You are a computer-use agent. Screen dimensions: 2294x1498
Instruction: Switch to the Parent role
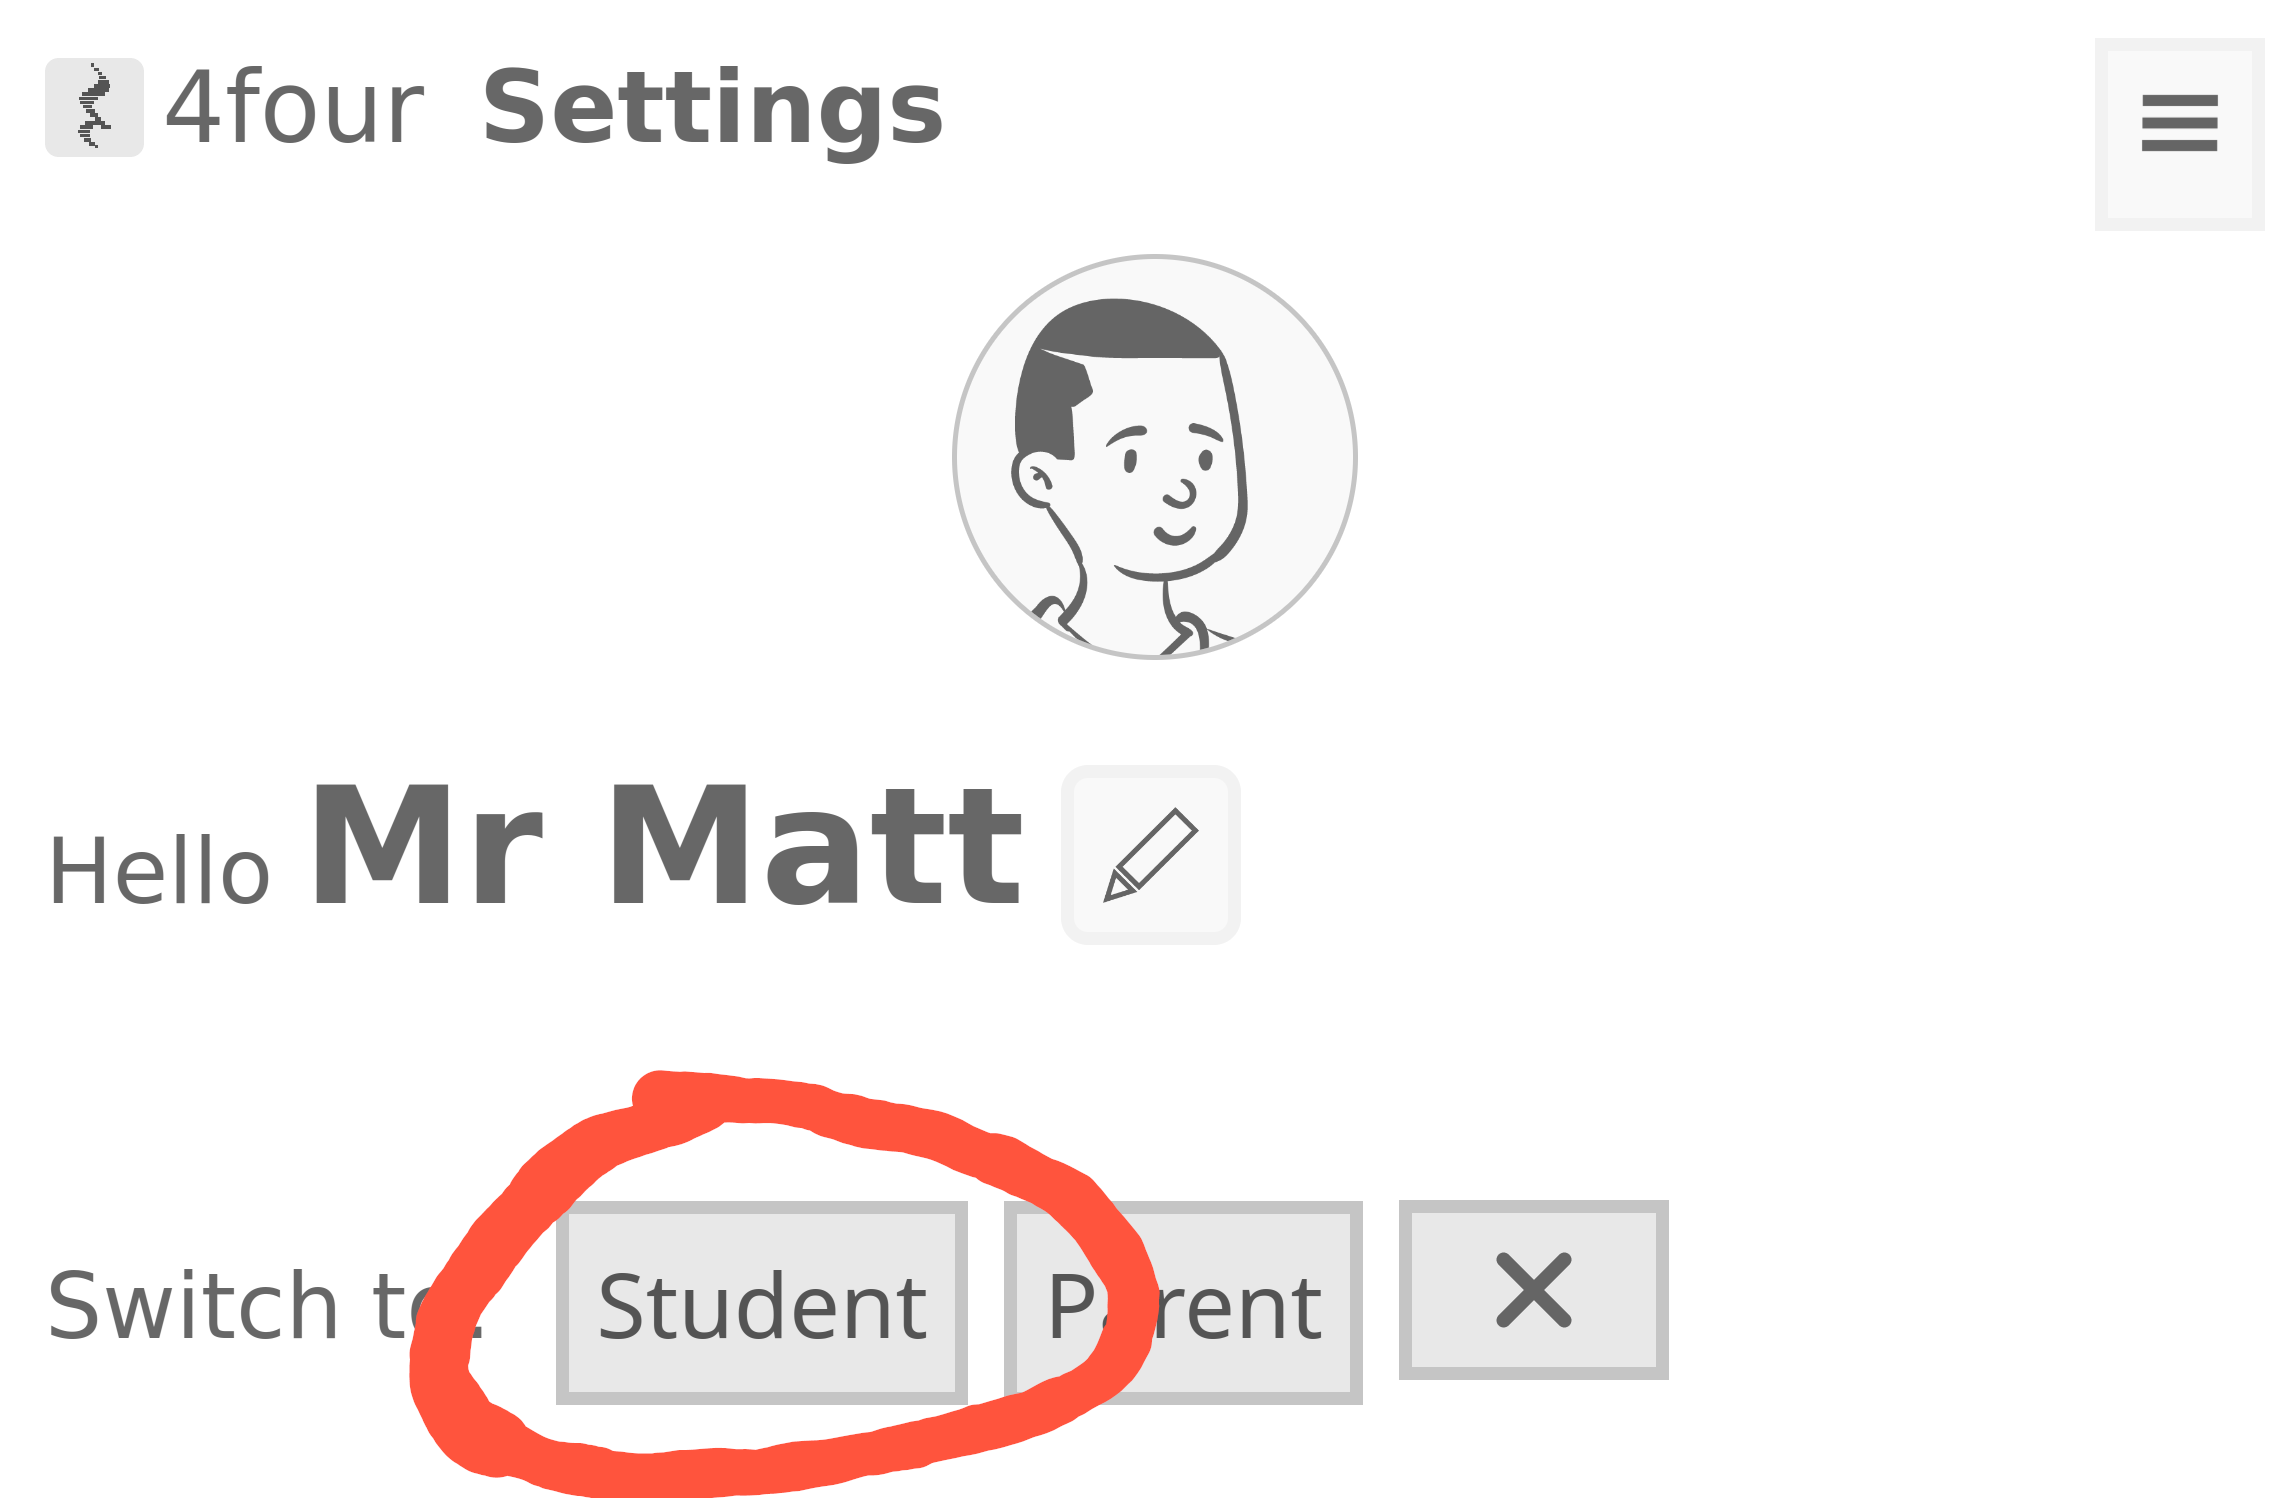tap(1184, 1304)
